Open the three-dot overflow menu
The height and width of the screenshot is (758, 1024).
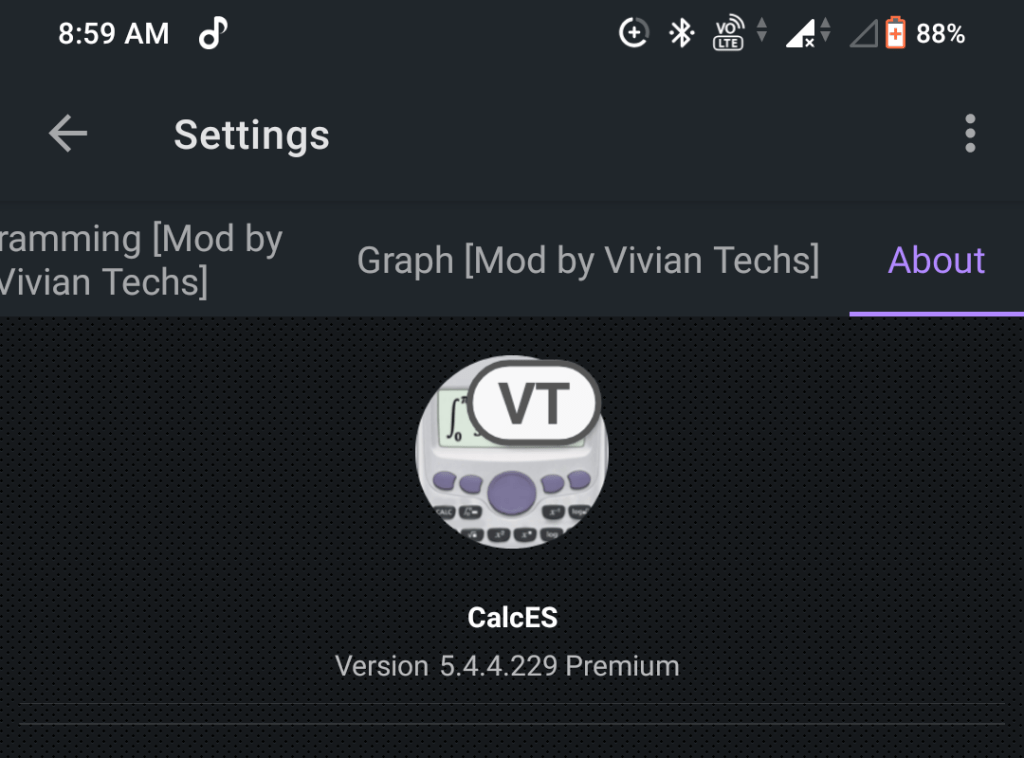(969, 134)
